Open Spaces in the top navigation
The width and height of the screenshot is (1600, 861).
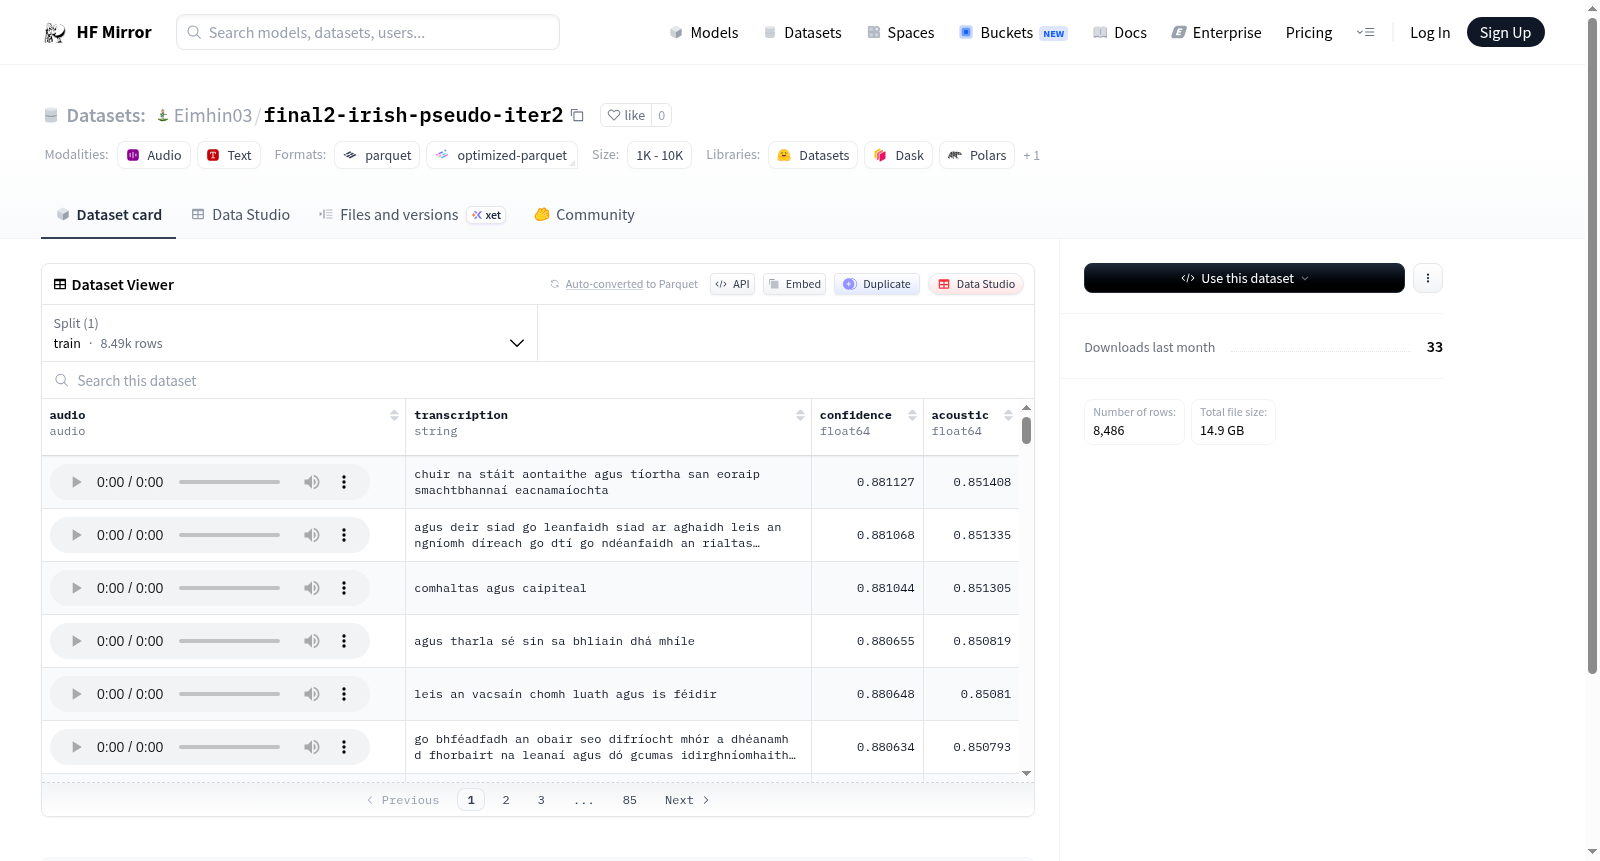[900, 32]
